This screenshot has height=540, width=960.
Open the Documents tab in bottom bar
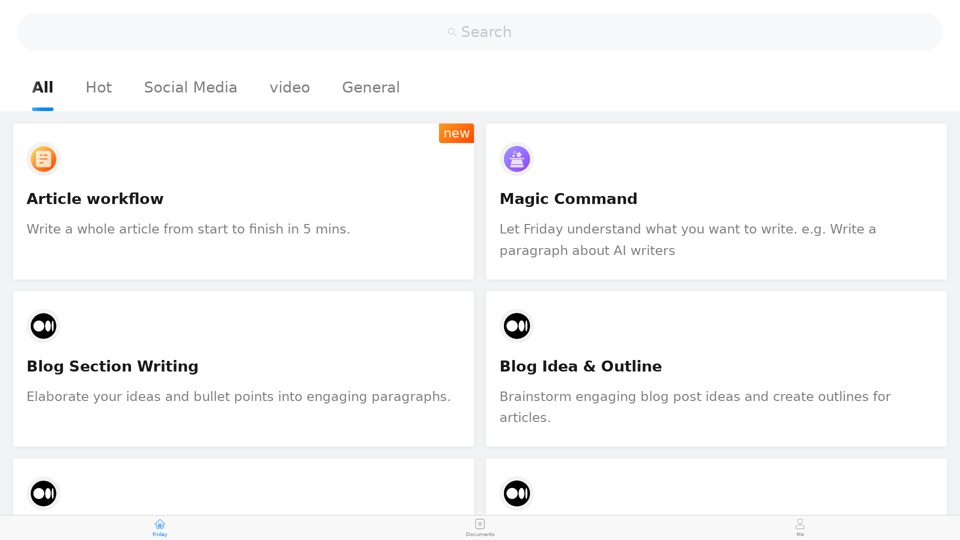(x=480, y=528)
